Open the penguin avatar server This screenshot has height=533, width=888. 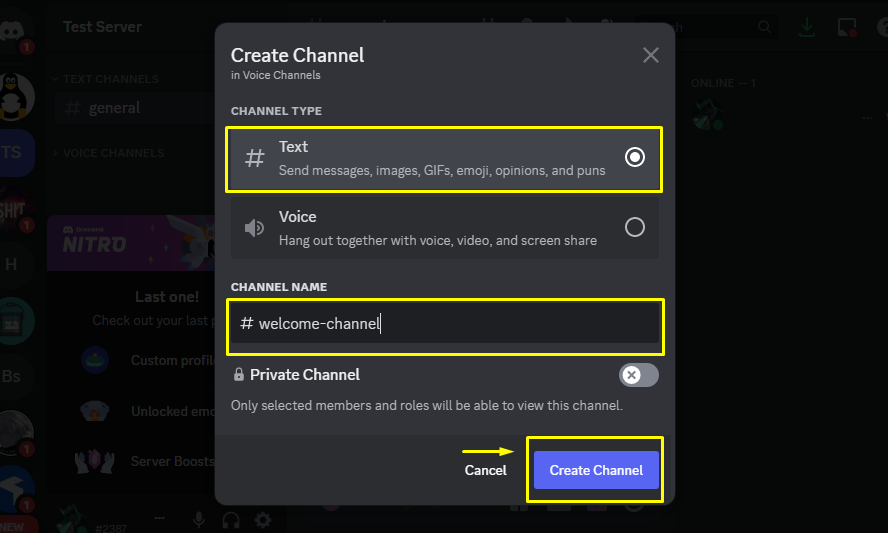pos(15,97)
